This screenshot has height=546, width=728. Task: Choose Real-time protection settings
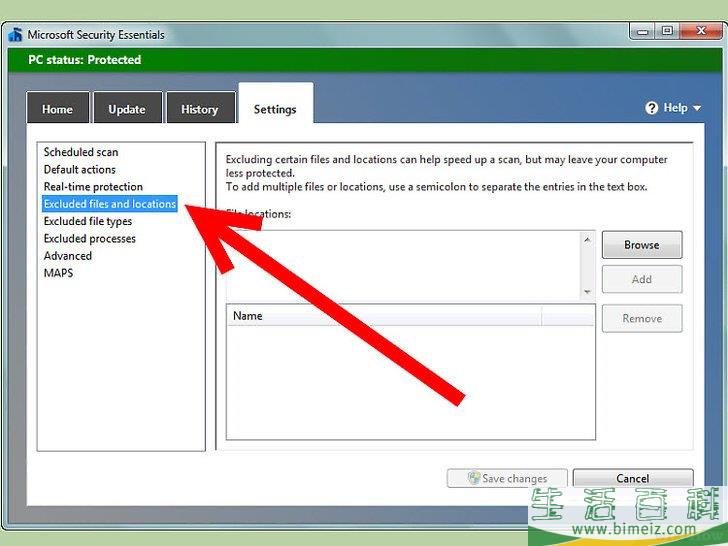[93, 187]
